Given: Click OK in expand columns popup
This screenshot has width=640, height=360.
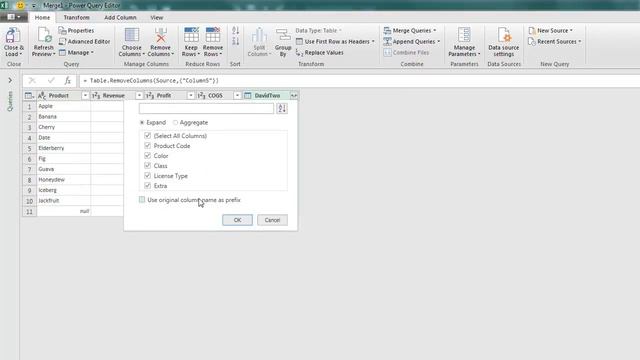Looking at the screenshot, I should 237,220.
